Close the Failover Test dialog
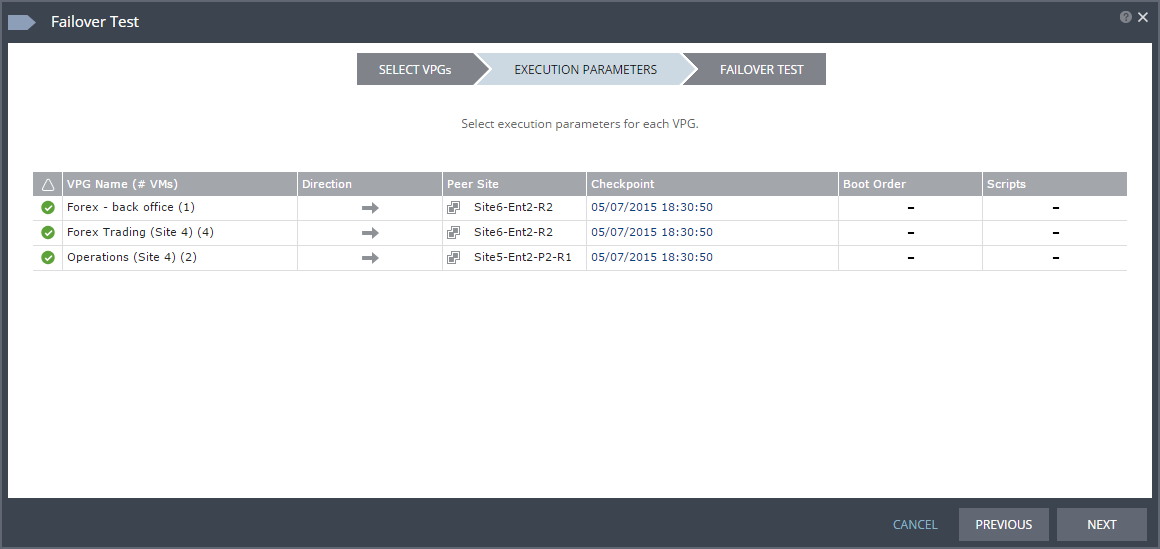Screen dimensions: 1160x549 pyautogui.click(x=1143, y=18)
